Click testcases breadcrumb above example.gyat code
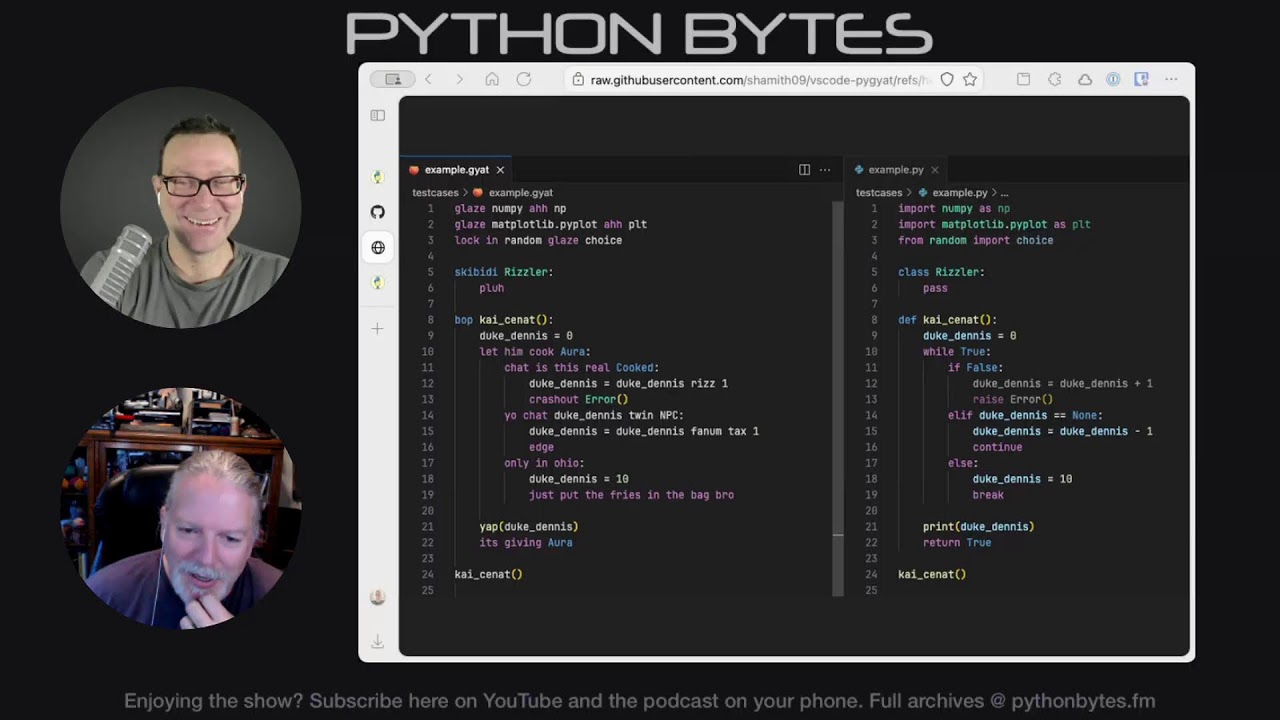This screenshot has width=1280, height=720. (435, 193)
